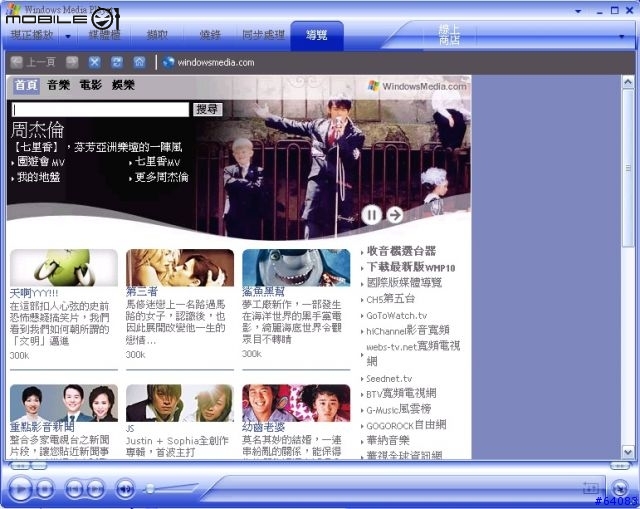Click the 幼齒老婆 thumbnail
Viewport: 640px width, 509px height.
(x=296, y=403)
